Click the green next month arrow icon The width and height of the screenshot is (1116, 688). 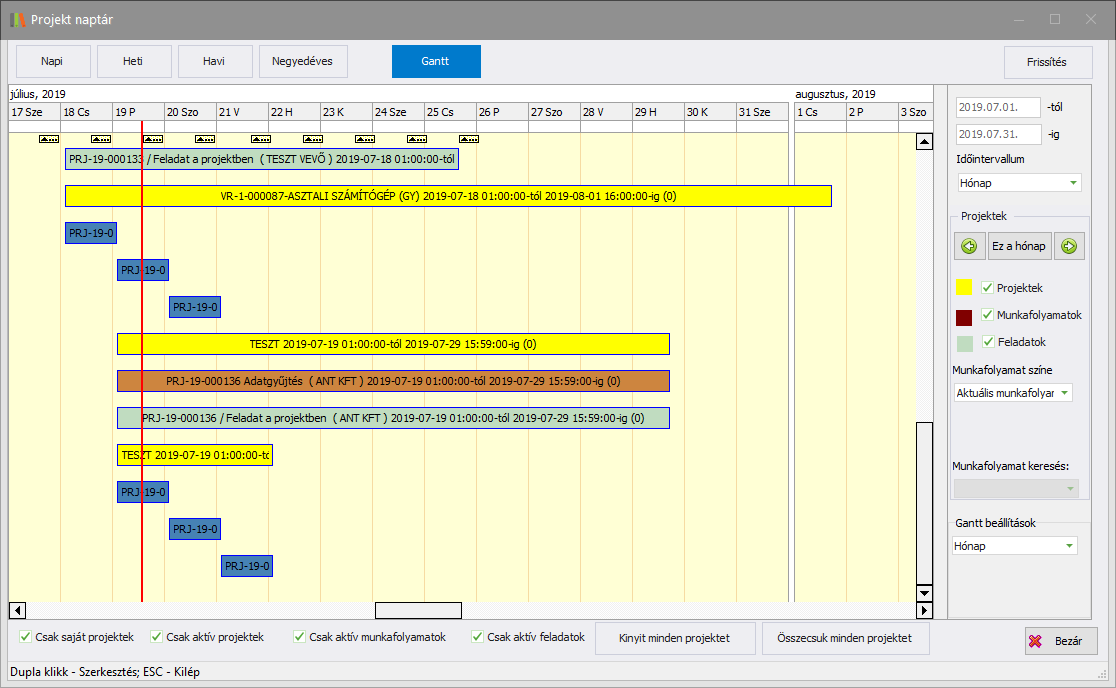pyautogui.click(x=1069, y=246)
